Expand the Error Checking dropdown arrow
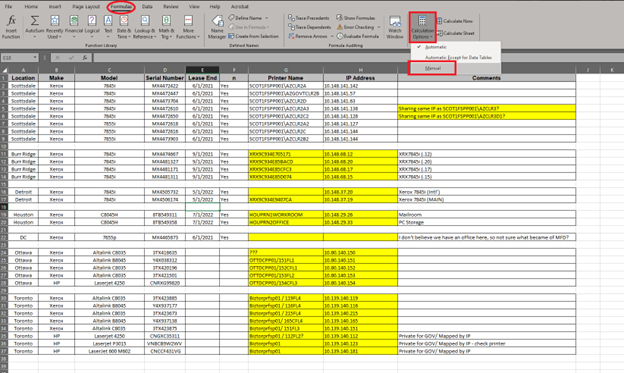 point(378,27)
